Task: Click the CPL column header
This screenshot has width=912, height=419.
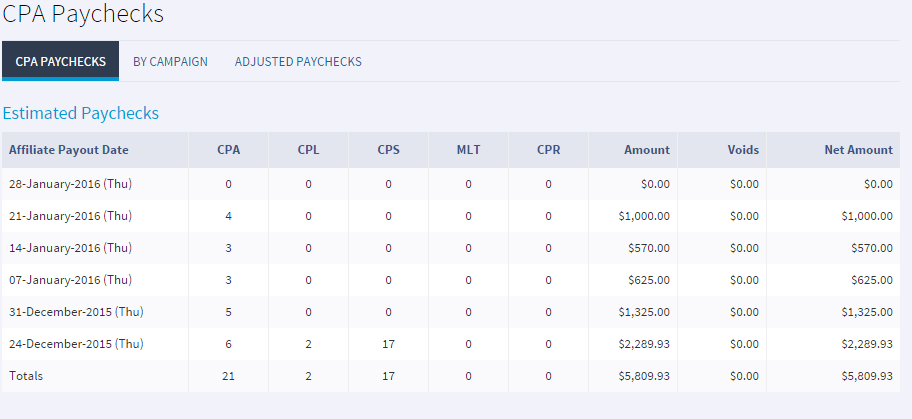Action: click(308, 150)
